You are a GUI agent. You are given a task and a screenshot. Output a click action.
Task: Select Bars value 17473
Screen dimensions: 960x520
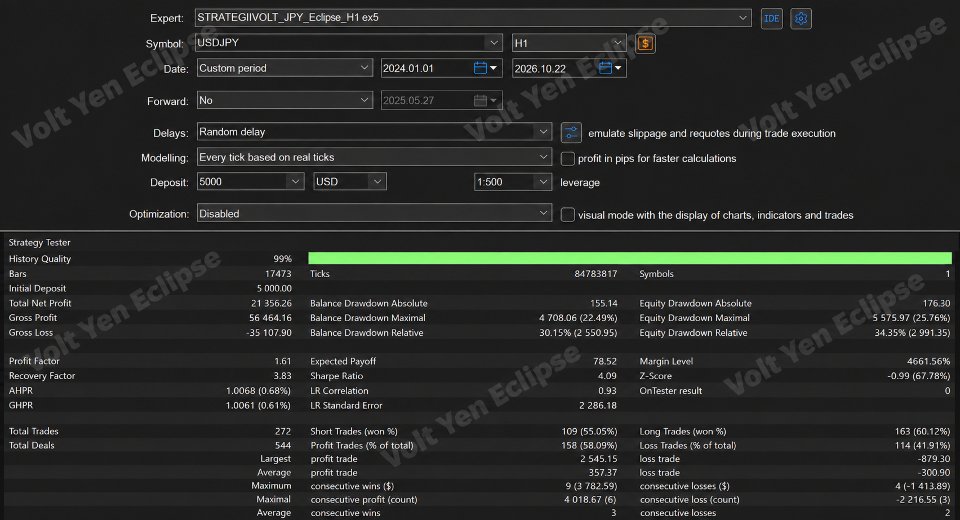point(278,274)
